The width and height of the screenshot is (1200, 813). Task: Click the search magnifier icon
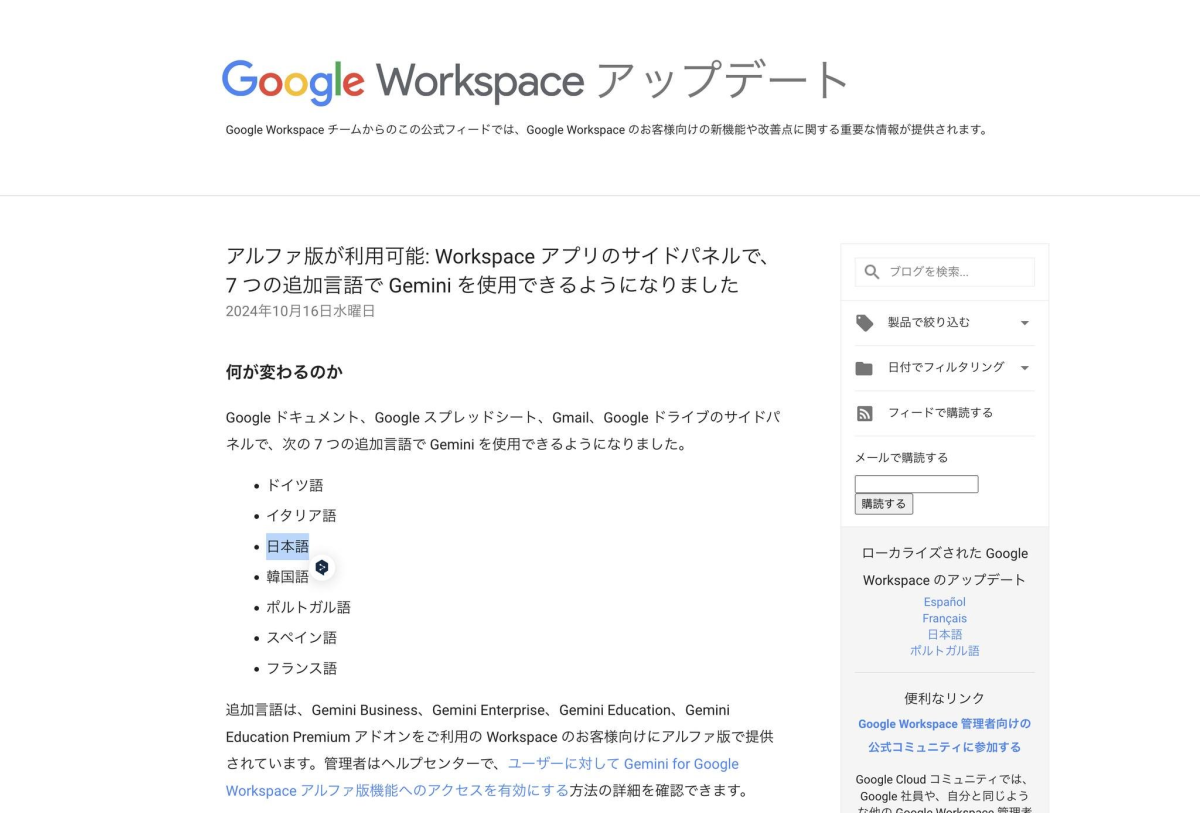pyautogui.click(x=871, y=272)
